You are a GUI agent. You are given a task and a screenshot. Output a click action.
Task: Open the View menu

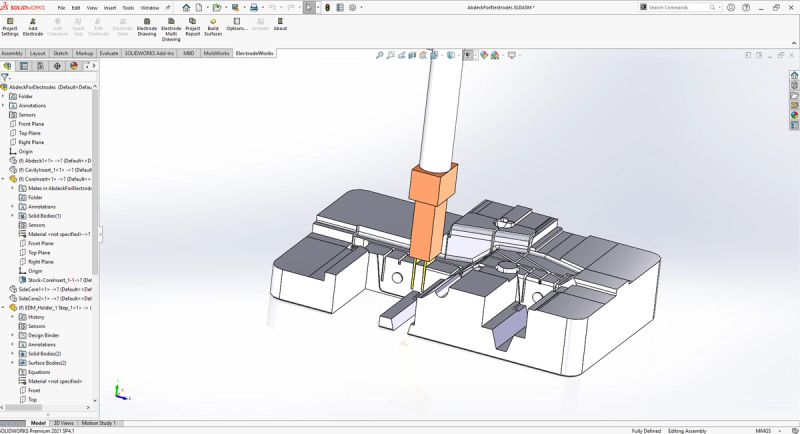pyautogui.click(x=92, y=8)
